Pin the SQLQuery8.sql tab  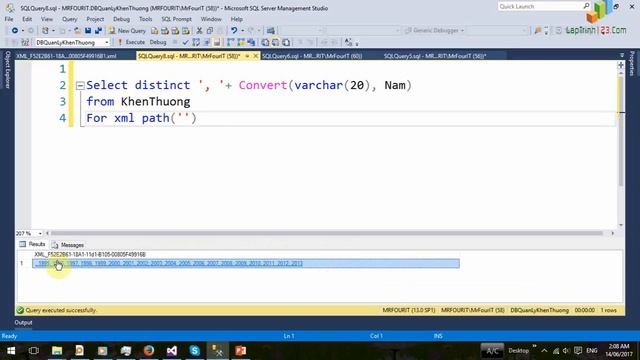(x=247, y=56)
